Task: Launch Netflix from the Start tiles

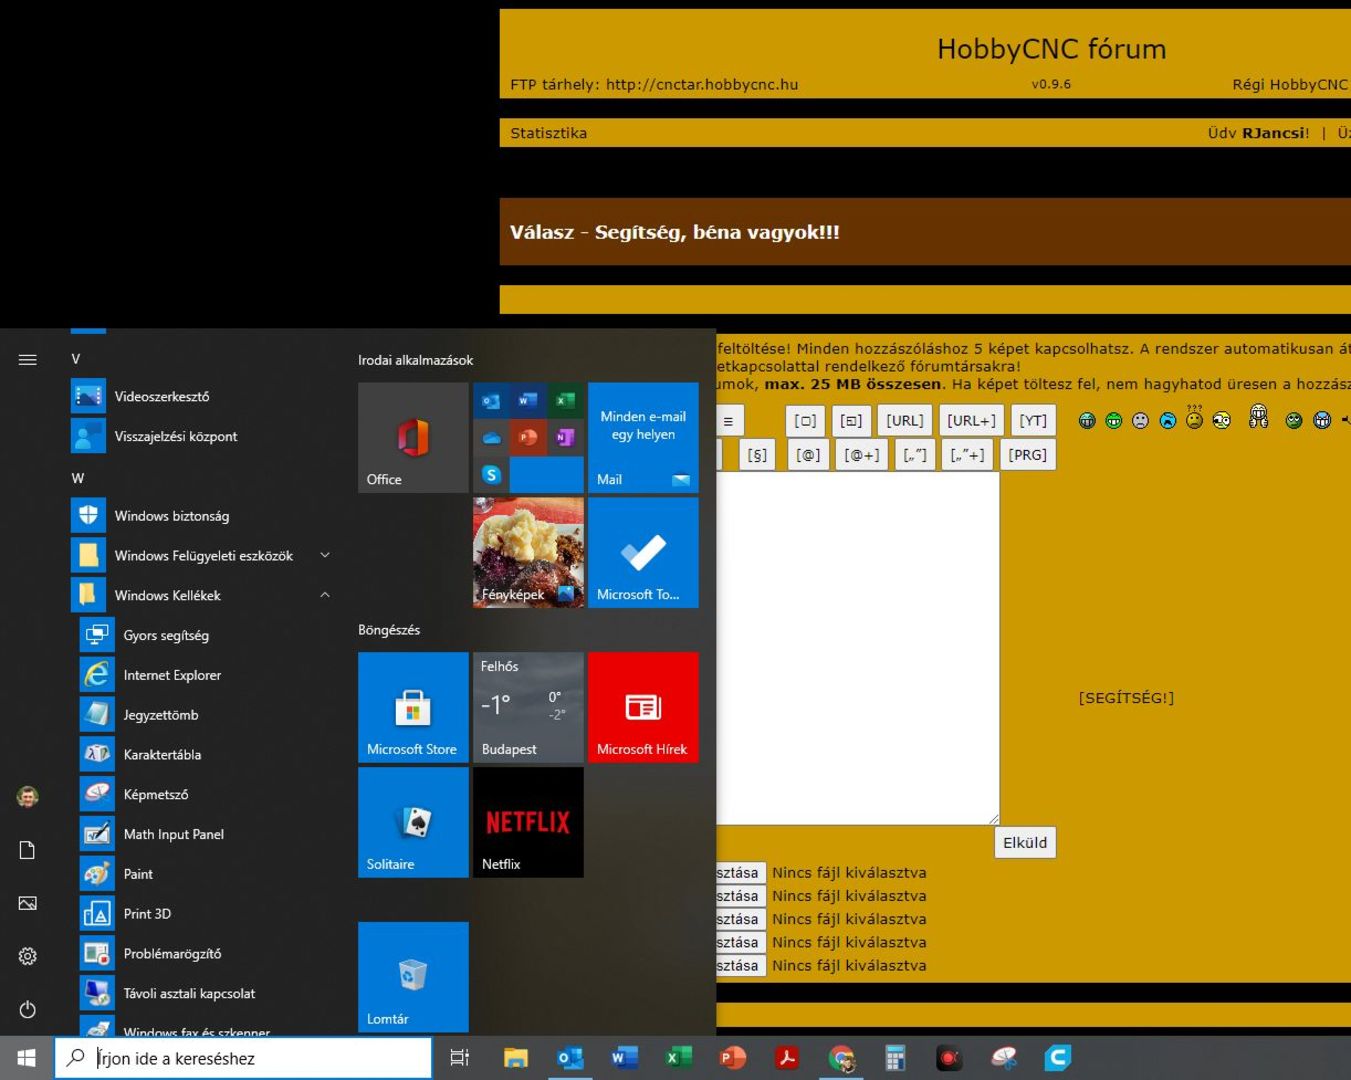Action: pyautogui.click(x=528, y=822)
